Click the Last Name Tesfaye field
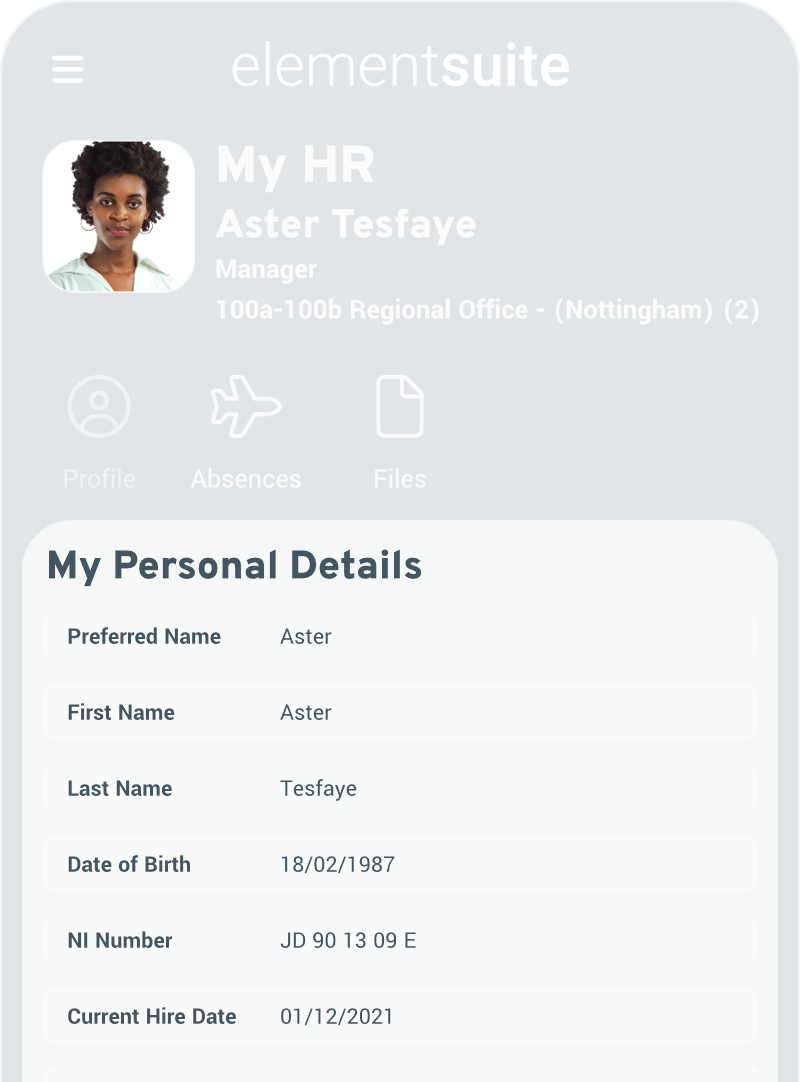This screenshot has height=1082, width=800. tap(399, 789)
